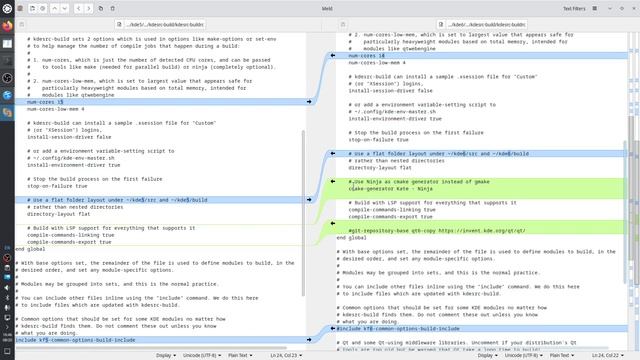This screenshot has width=640, height=360.
Task: Click the Bluetooth icon in system tray
Action: coord(7,298)
